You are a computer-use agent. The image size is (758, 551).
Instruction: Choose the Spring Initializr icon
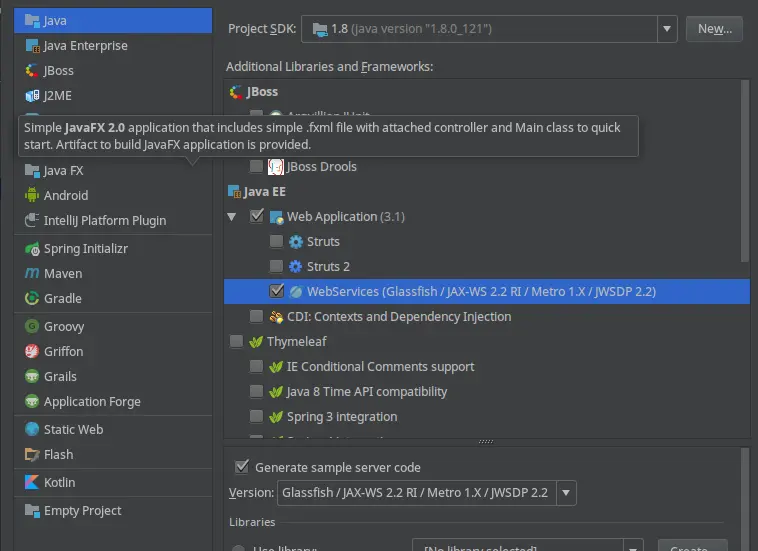[x=32, y=248]
